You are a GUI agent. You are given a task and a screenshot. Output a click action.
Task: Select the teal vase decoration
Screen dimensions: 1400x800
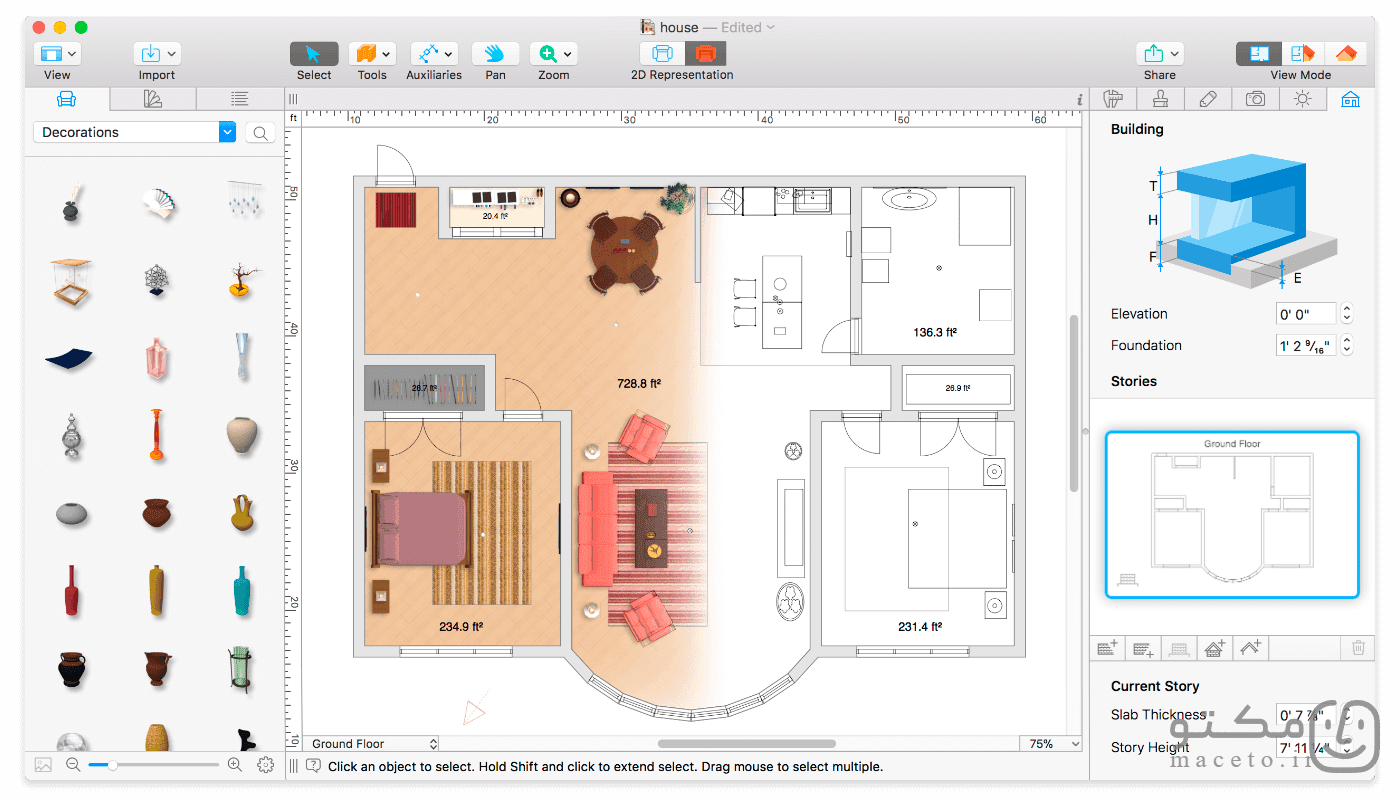click(x=242, y=590)
